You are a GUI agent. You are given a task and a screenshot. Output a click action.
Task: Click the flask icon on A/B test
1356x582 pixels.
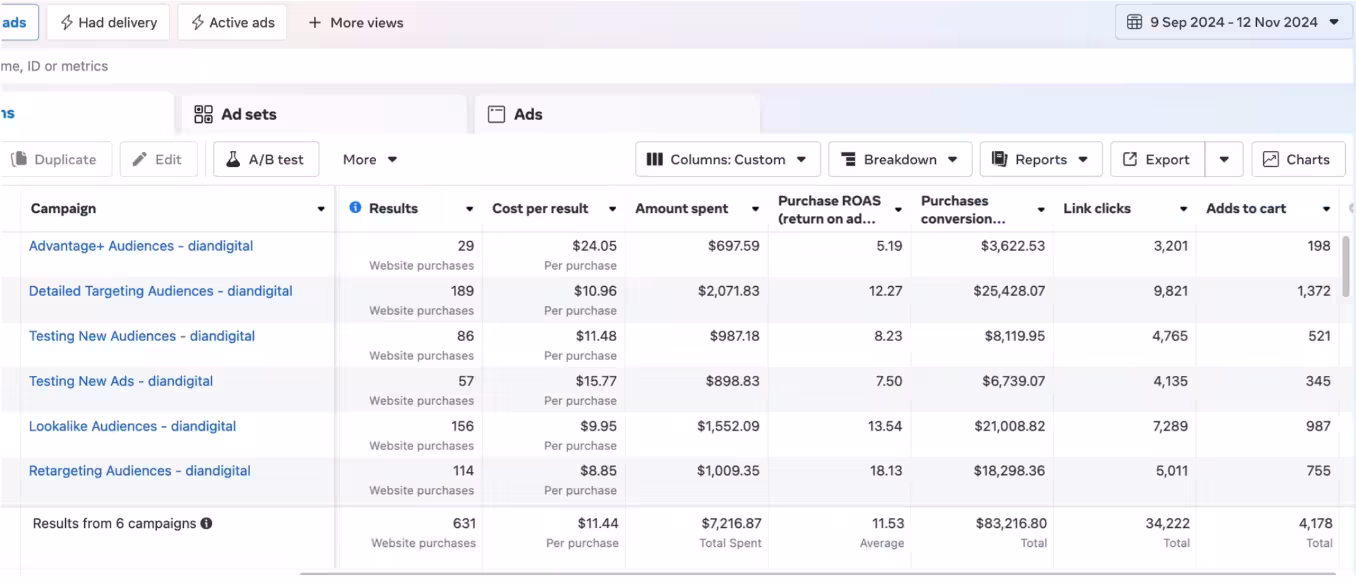coord(233,159)
